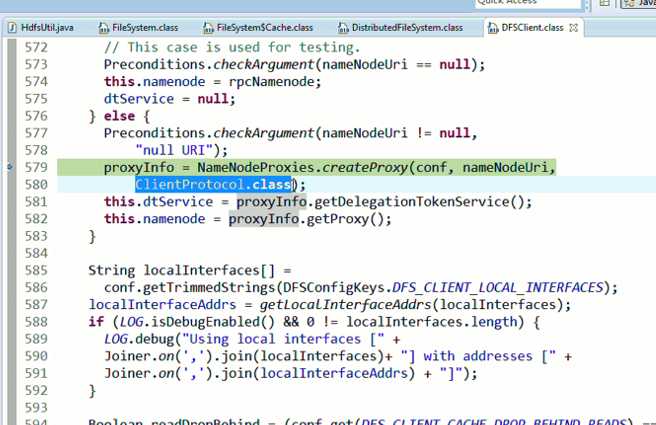Click getLocalInterfaceAddrs on line 587
The width and height of the screenshot is (656, 425).
click(345, 305)
